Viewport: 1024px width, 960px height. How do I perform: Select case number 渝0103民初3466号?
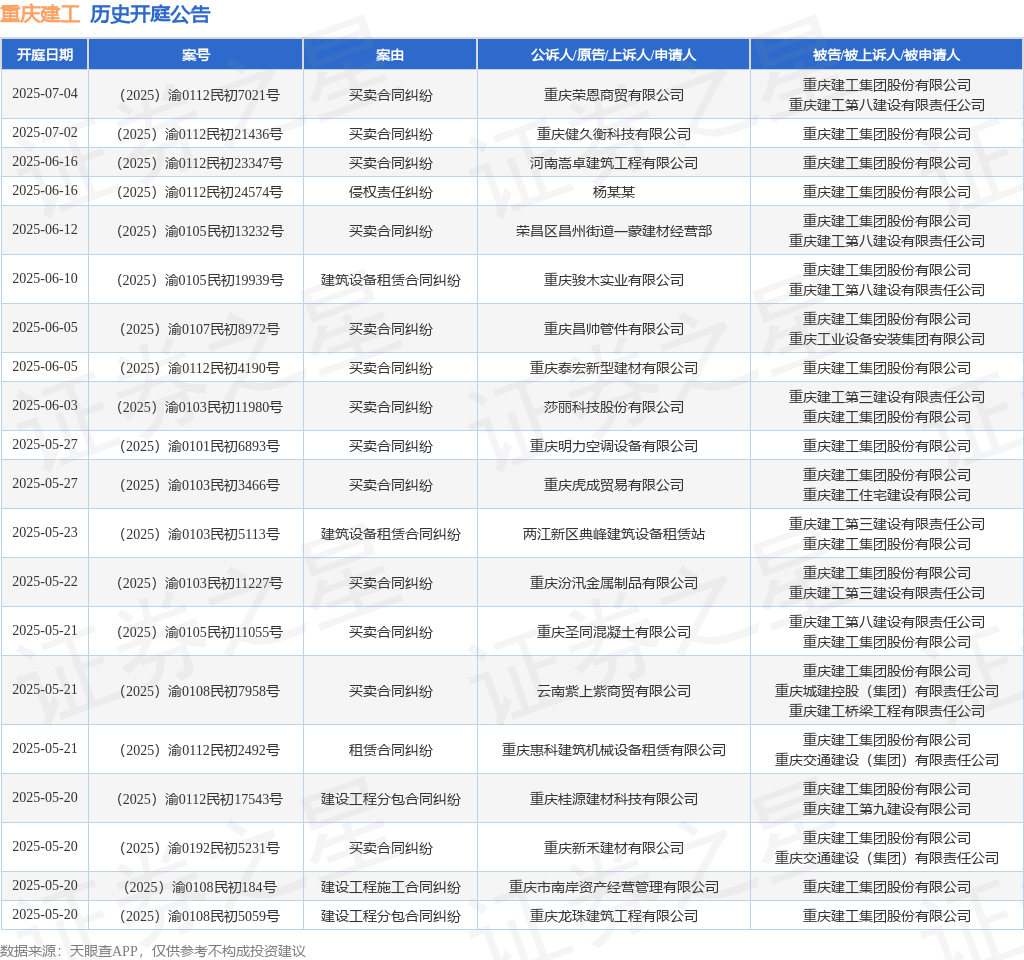pos(199,485)
